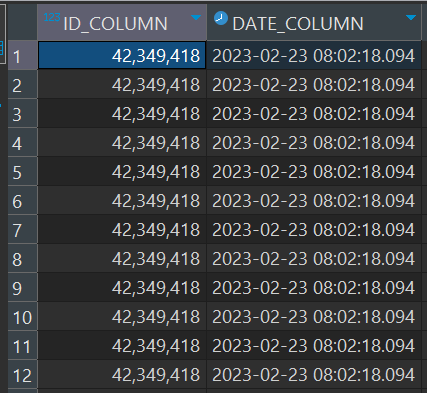Click ID_COLUMN cell in row 3
The height and width of the screenshot is (393, 427).
tap(122, 113)
